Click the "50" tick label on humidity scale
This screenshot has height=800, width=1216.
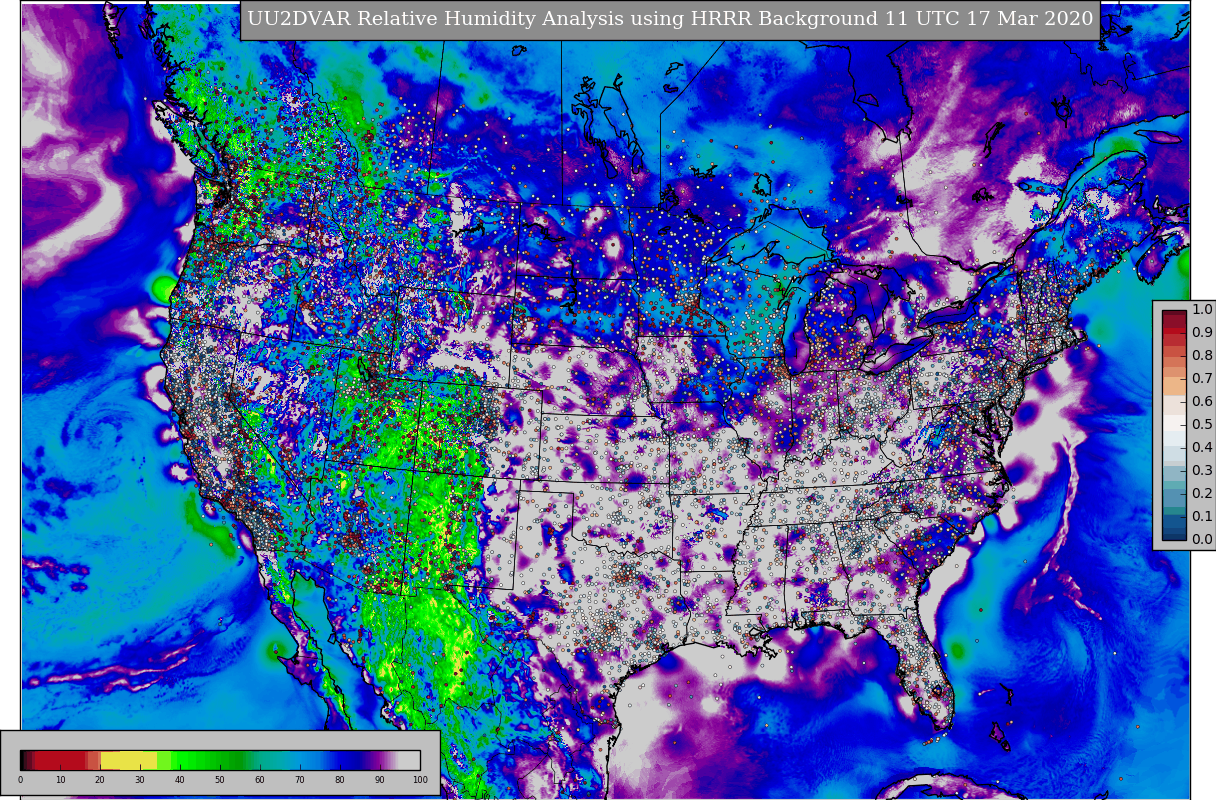(220, 779)
